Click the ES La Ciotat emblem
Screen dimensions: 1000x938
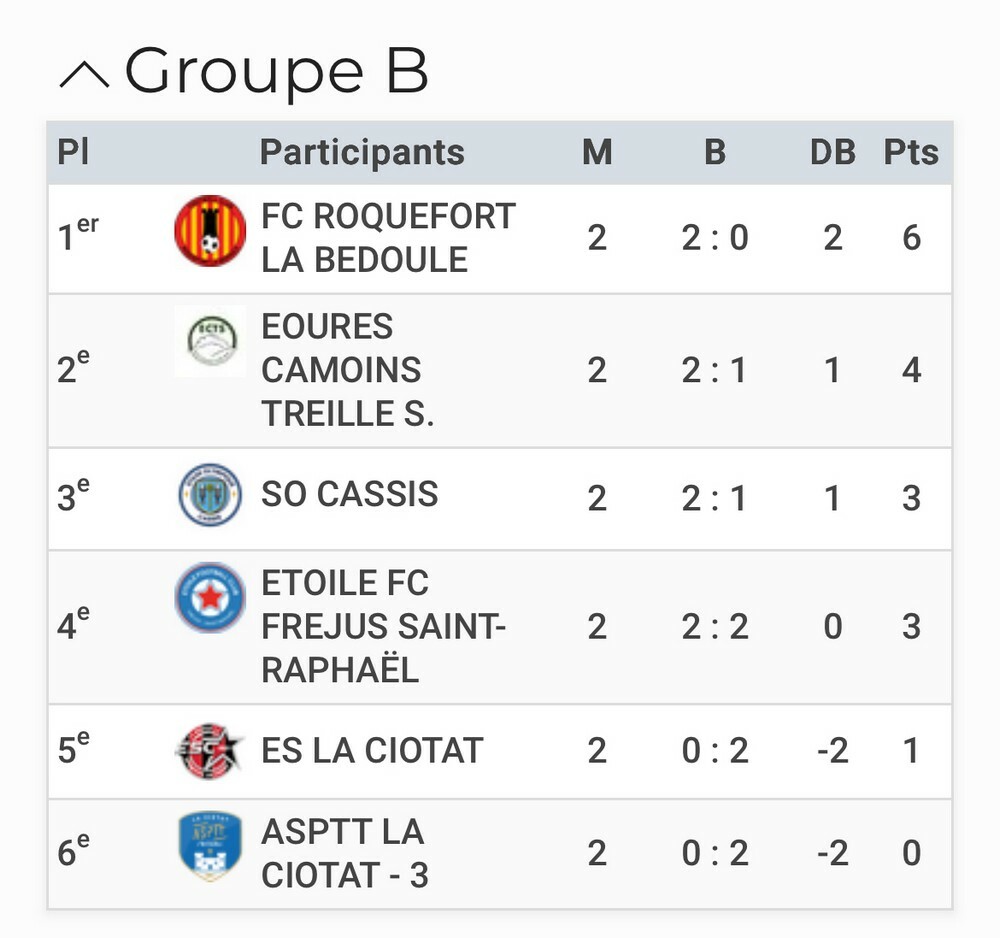pos(209,751)
